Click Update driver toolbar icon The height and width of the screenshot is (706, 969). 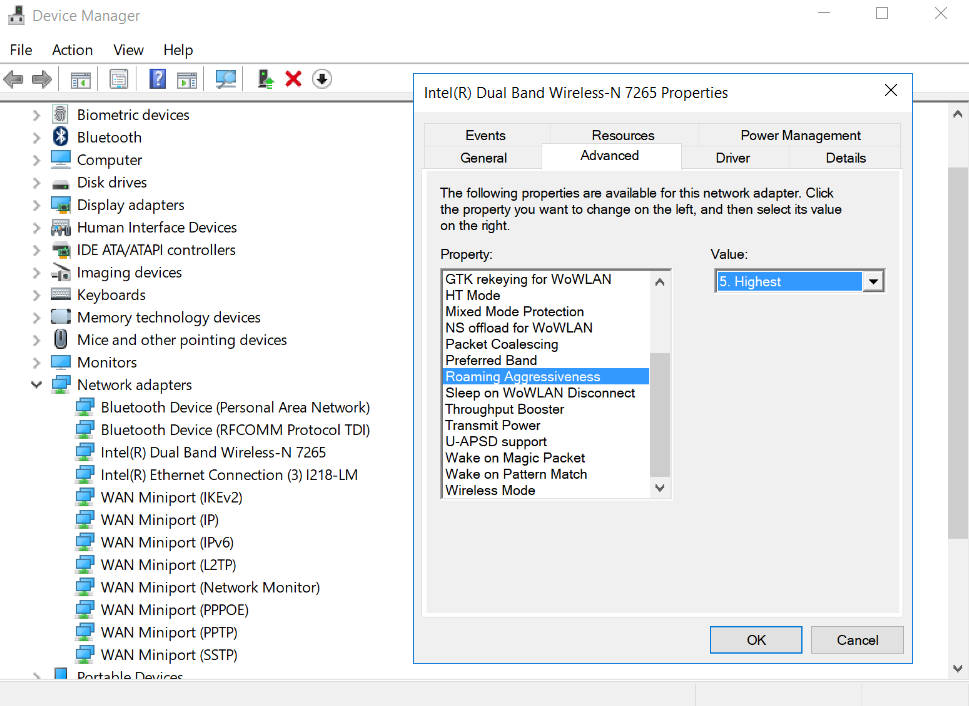266,79
